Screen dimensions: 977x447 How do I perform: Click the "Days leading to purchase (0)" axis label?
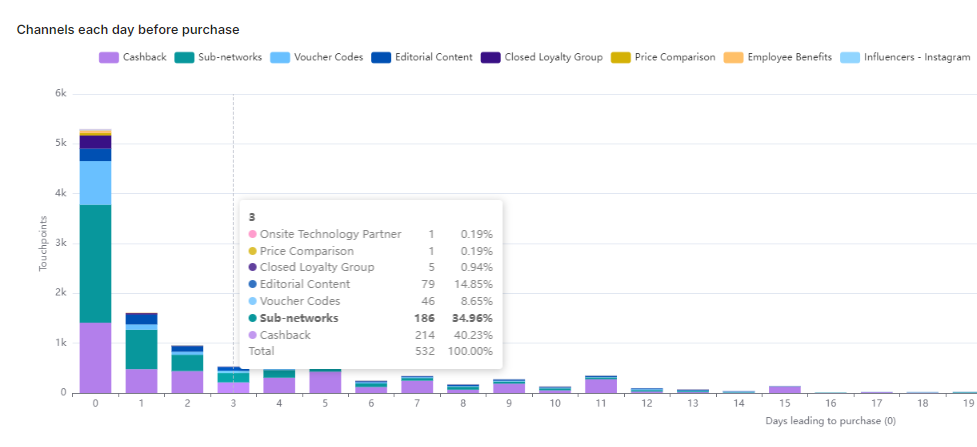(830, 421)
